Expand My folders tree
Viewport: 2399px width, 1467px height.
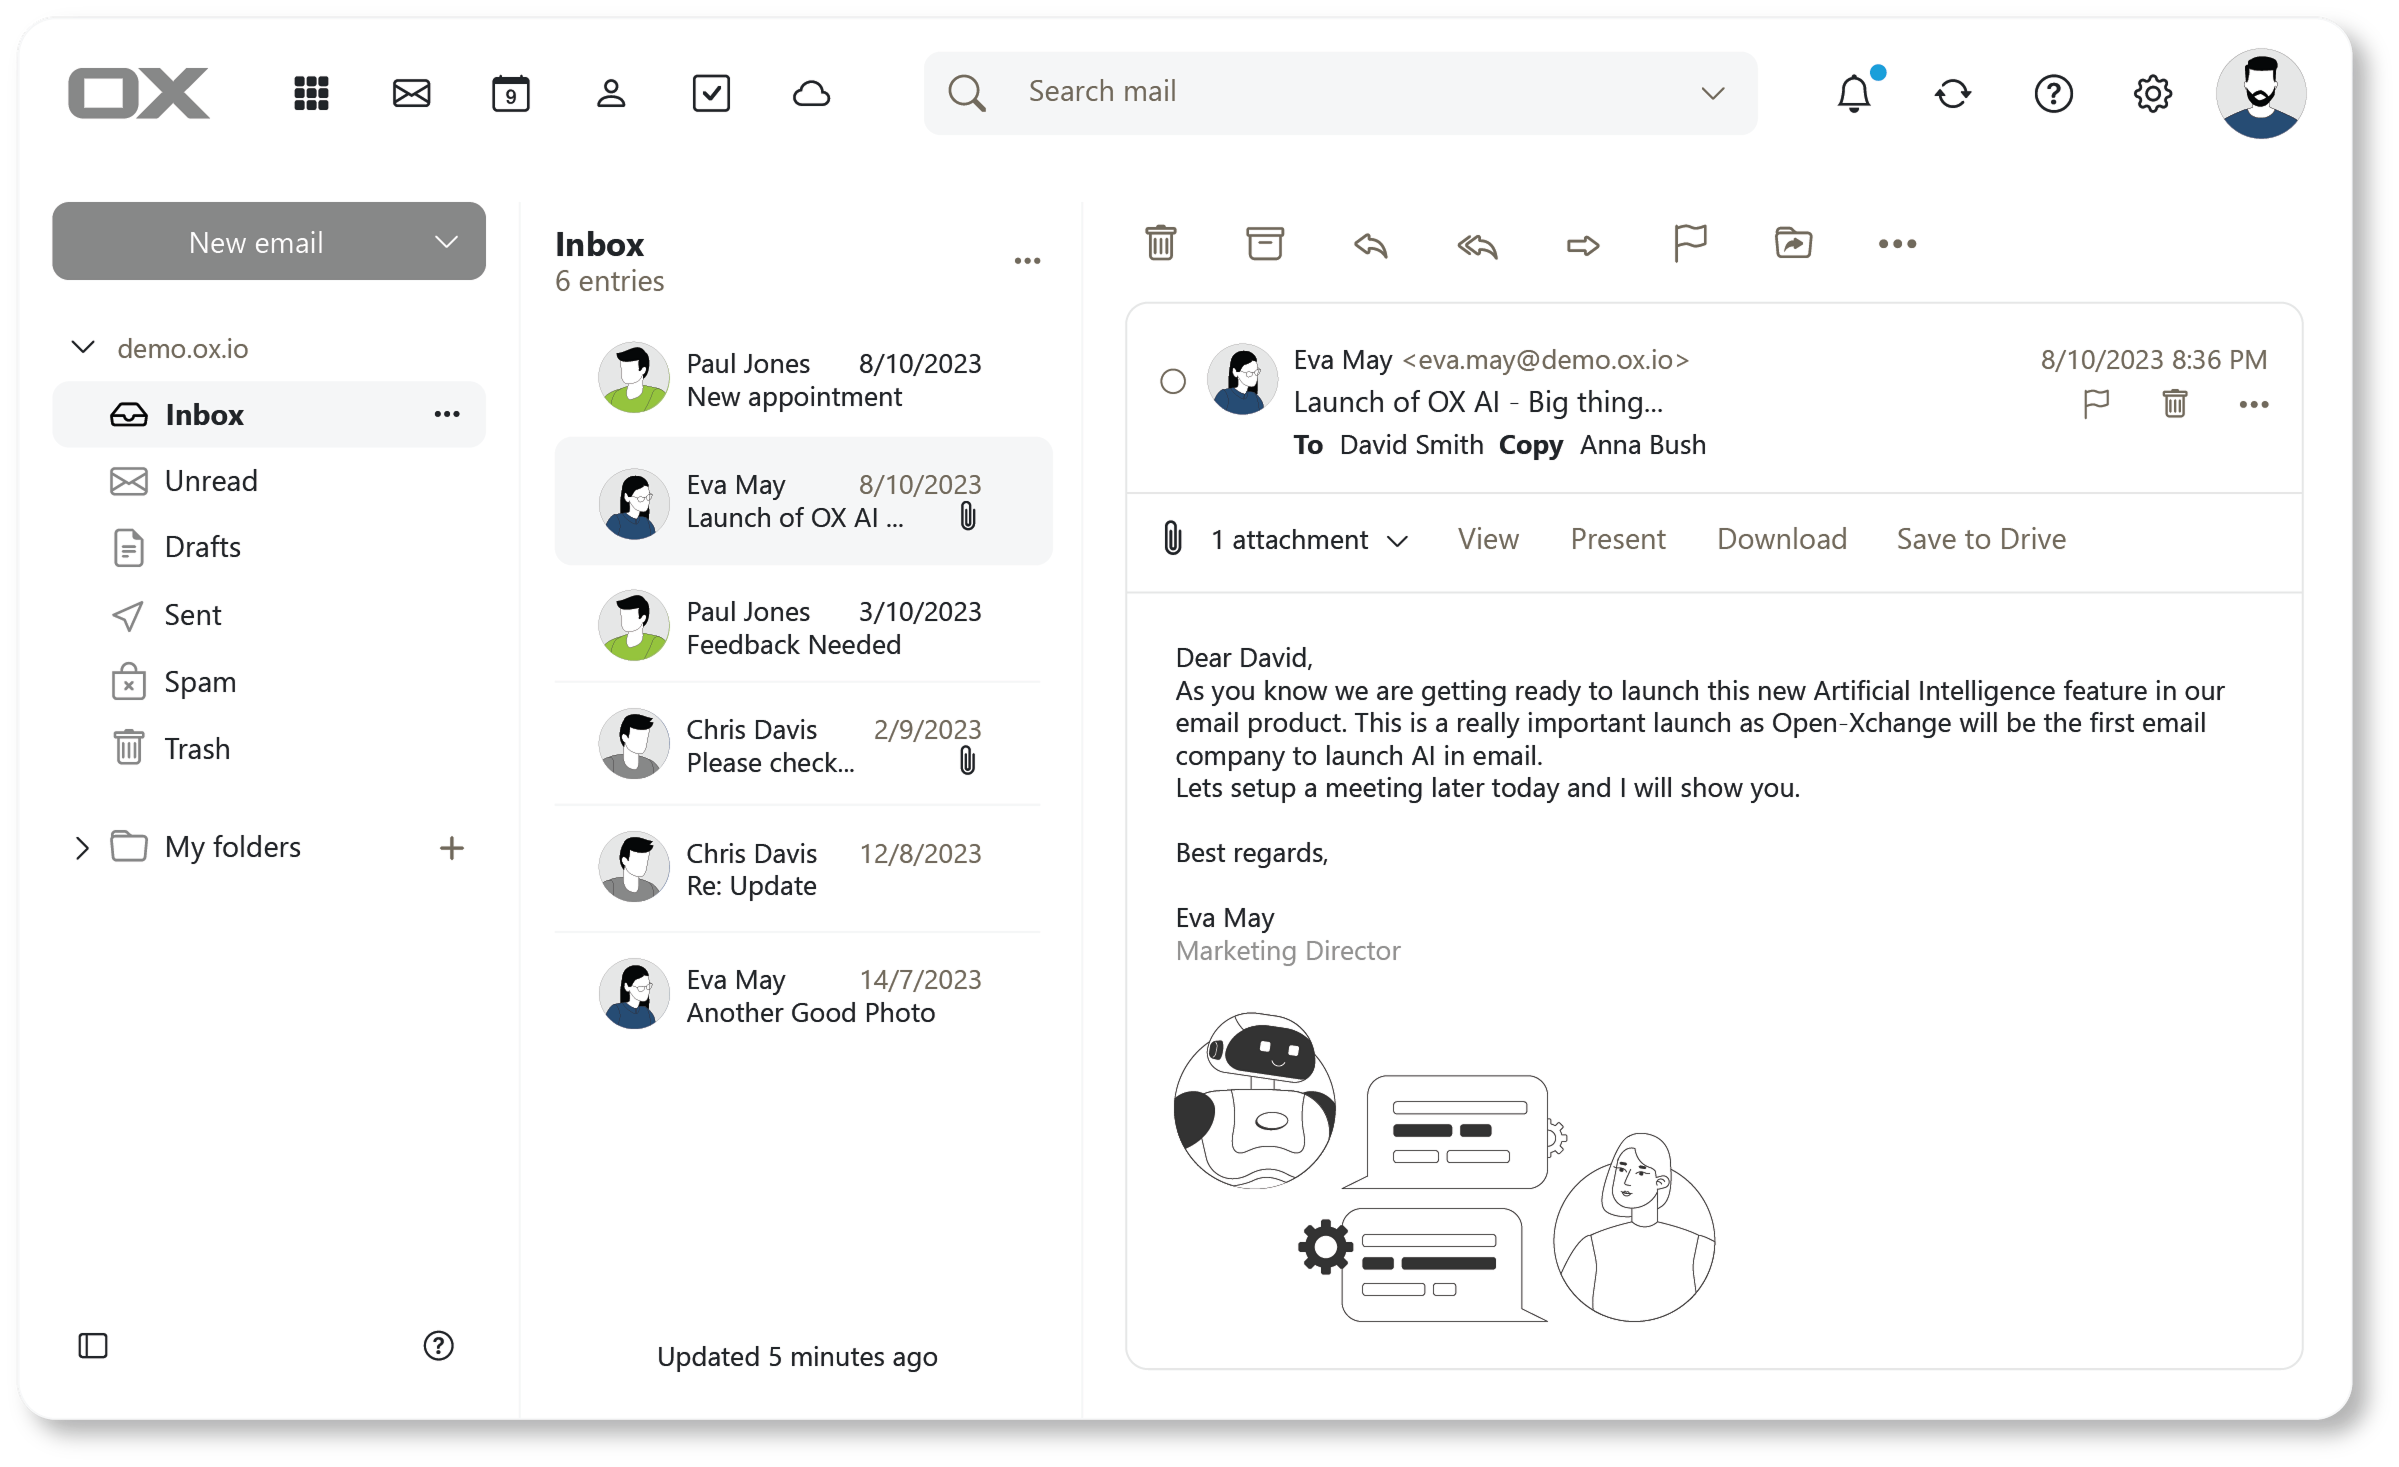pos(82,848)
